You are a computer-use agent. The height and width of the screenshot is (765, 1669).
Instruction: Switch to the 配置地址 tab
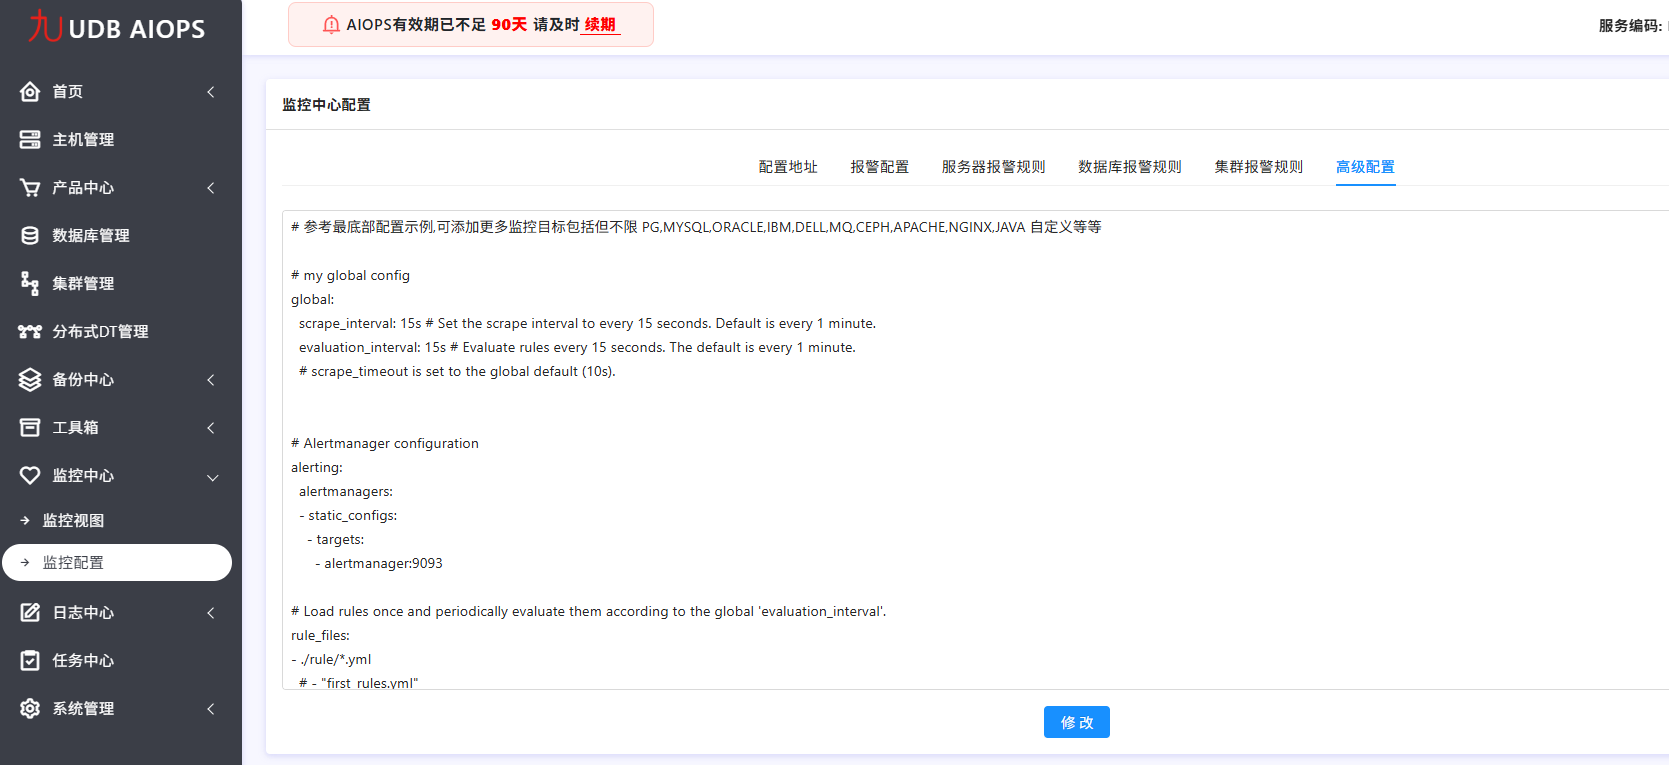(788, 167)
